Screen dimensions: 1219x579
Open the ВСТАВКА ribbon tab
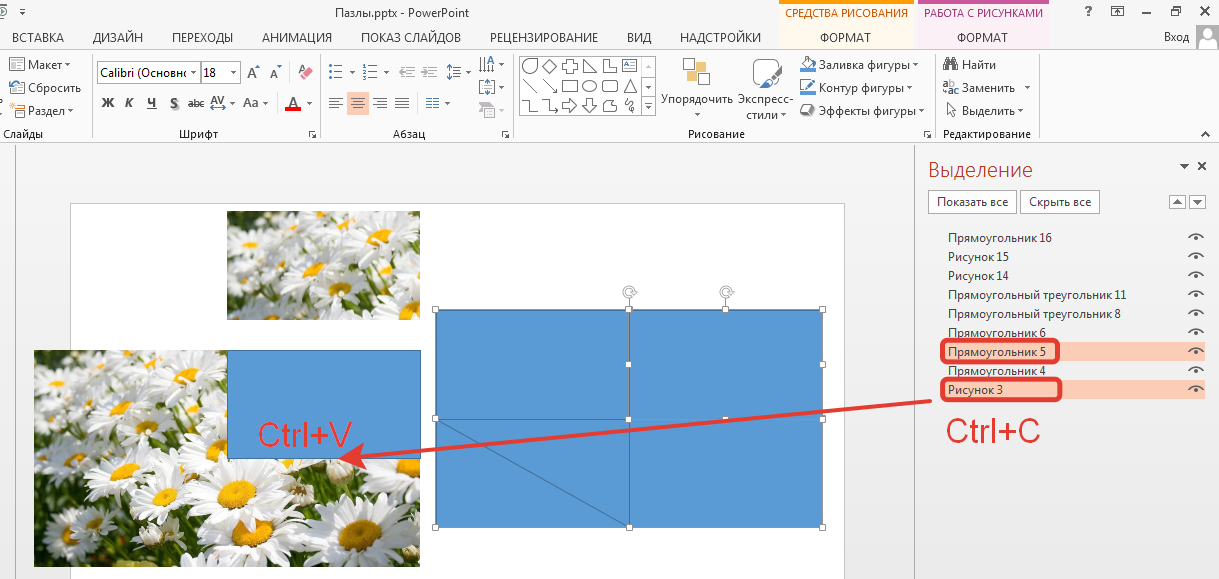click(38, 38)
